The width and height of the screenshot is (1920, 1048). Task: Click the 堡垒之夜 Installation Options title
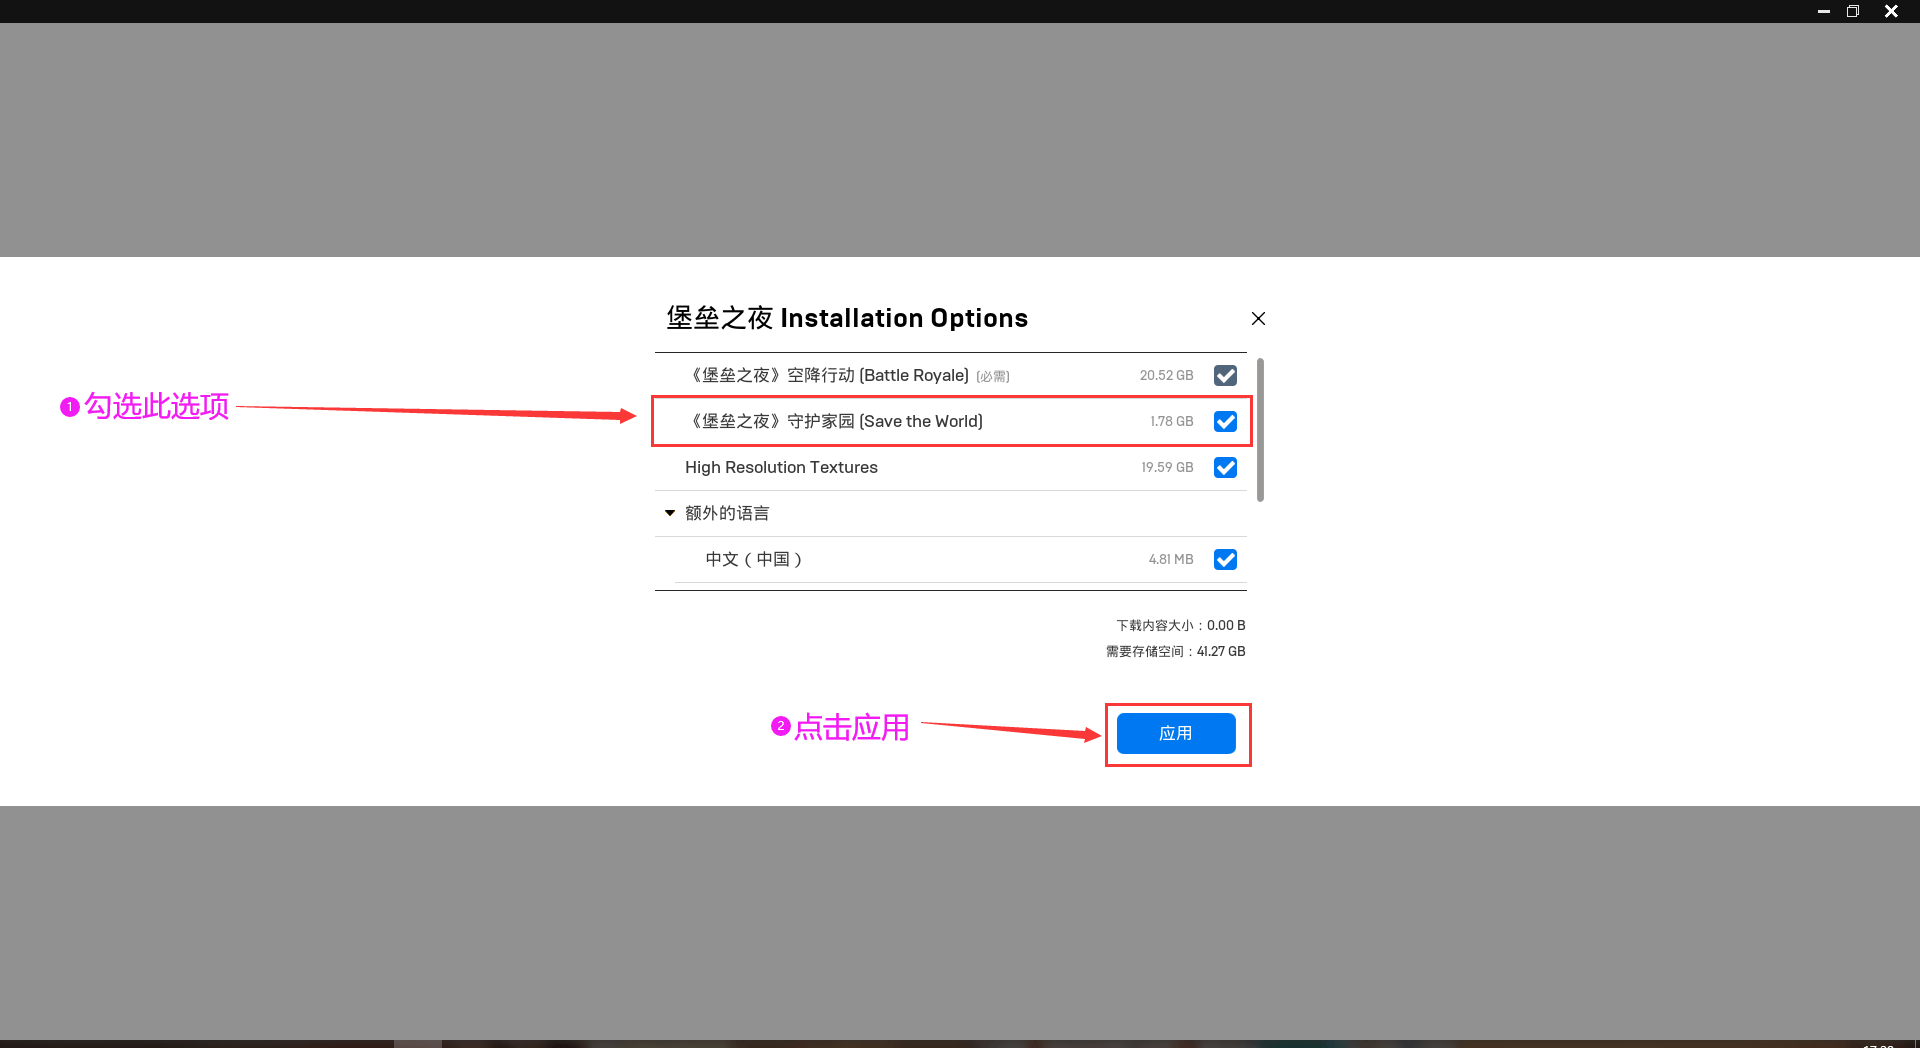pos(847,318)
